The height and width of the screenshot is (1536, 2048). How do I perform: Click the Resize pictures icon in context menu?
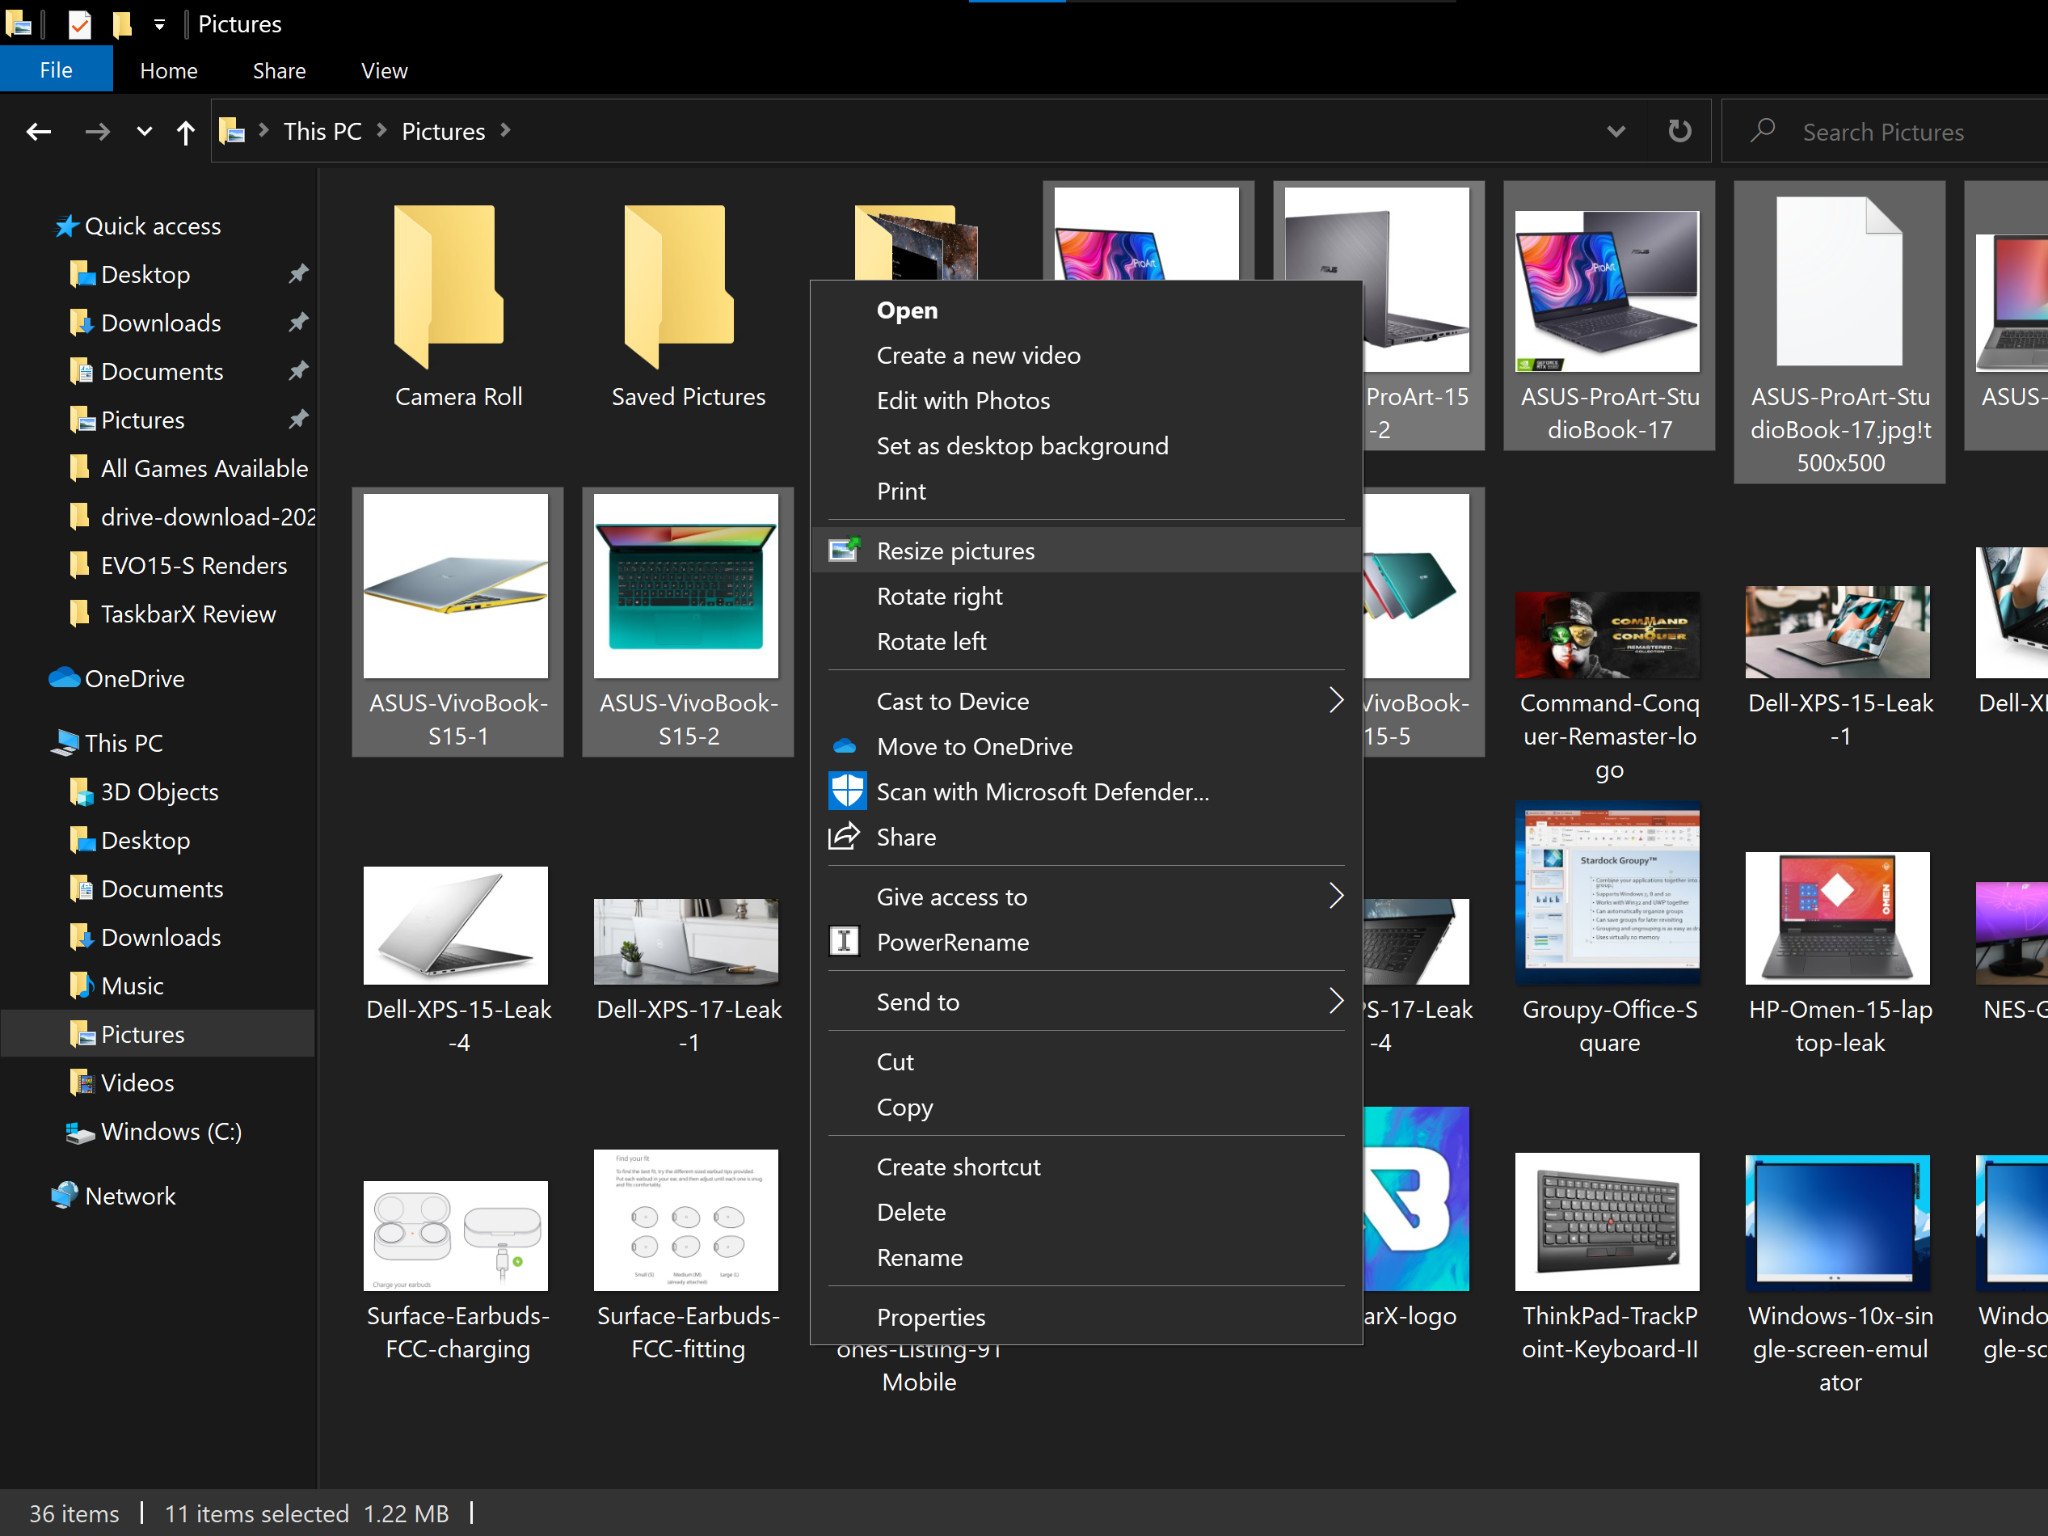845,550
